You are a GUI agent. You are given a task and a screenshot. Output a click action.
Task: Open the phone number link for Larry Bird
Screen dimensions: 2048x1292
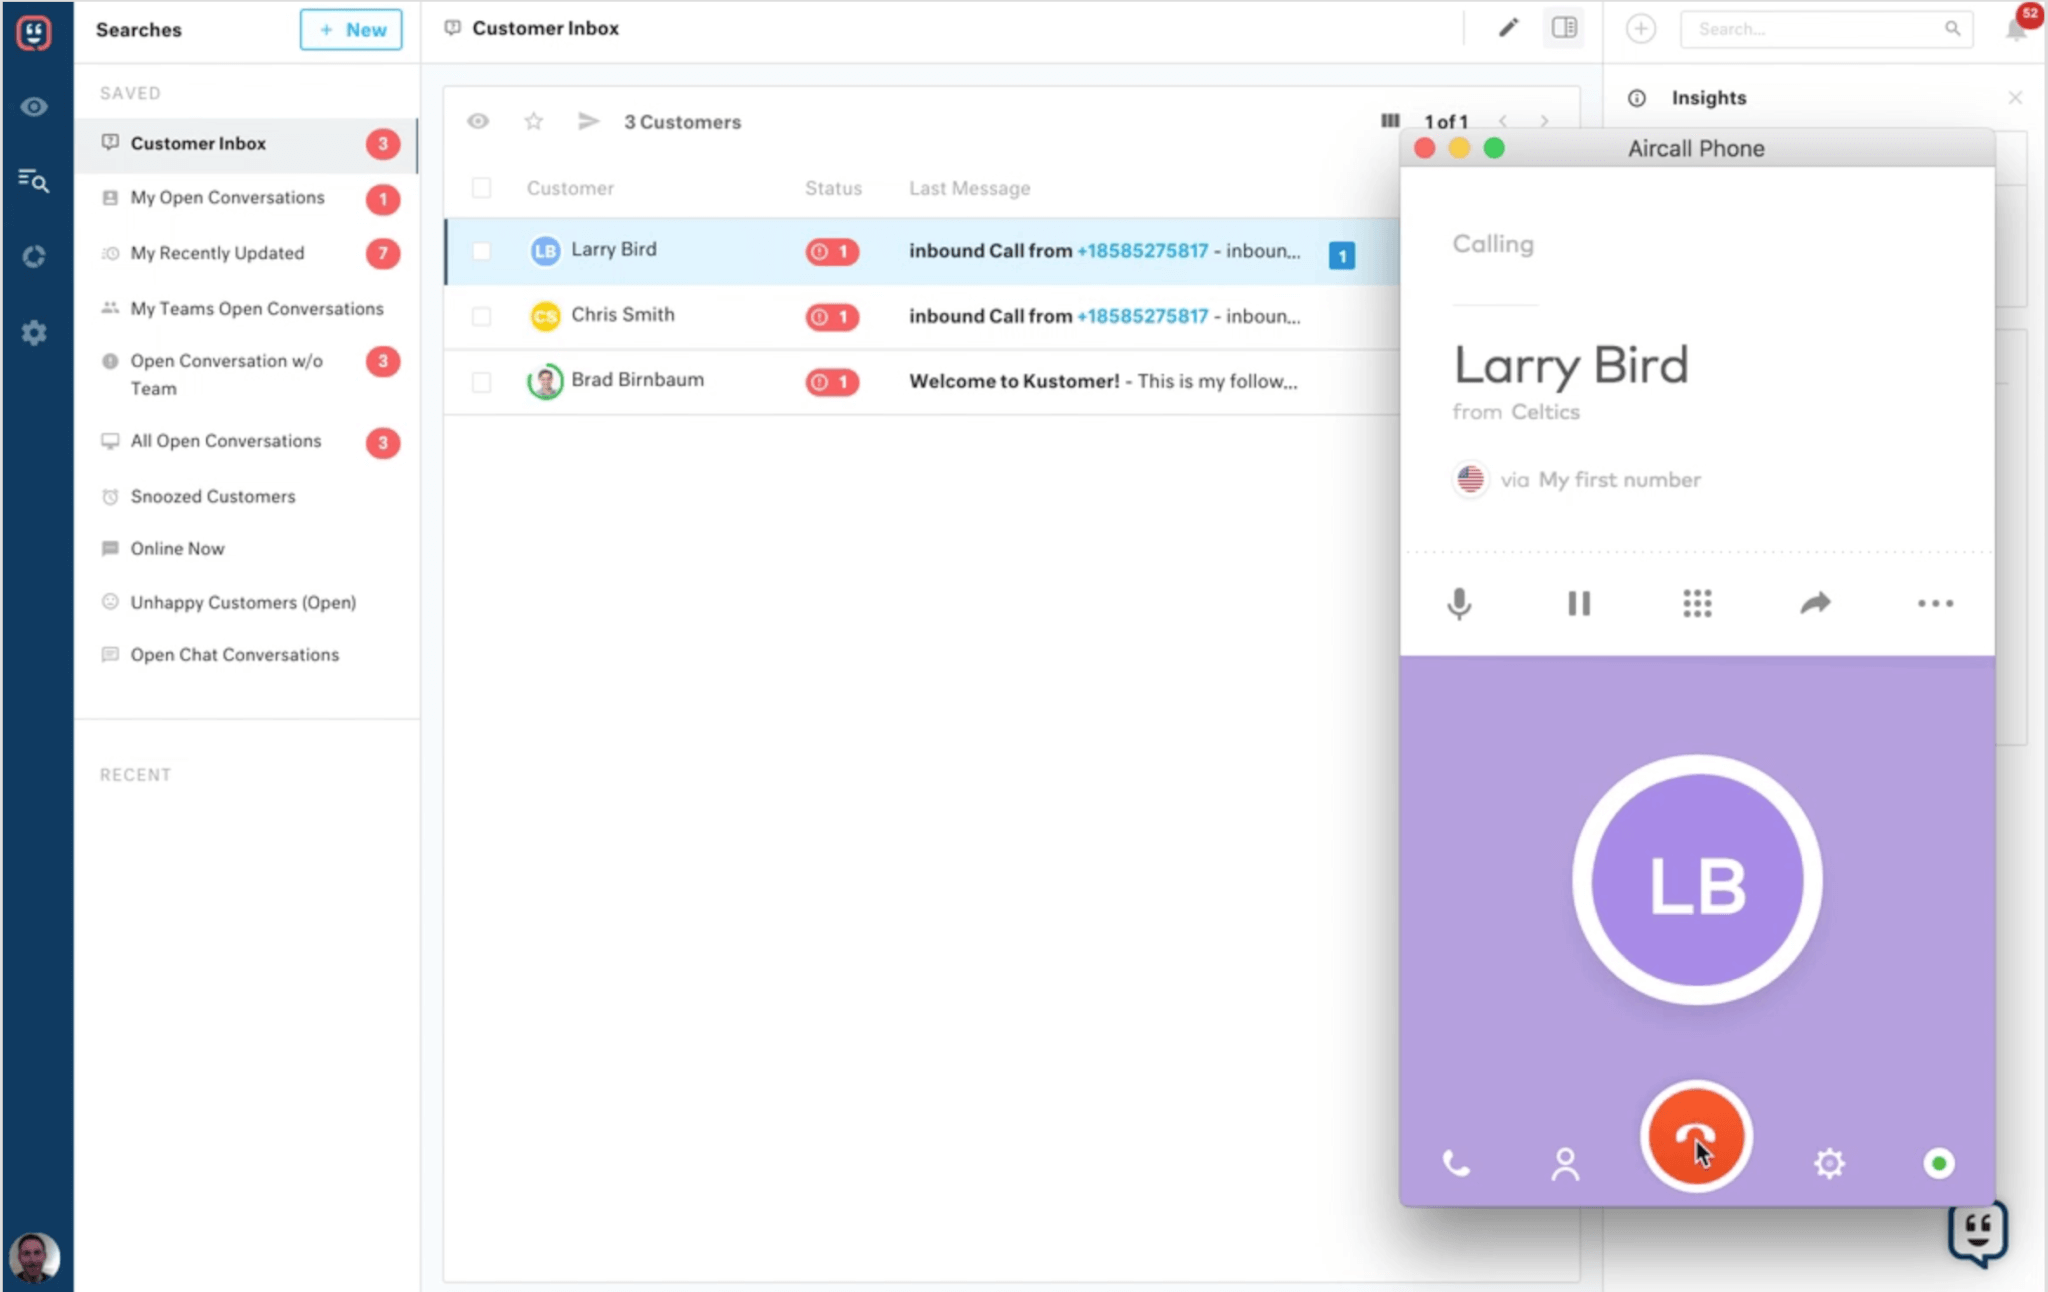(1142, 251)
